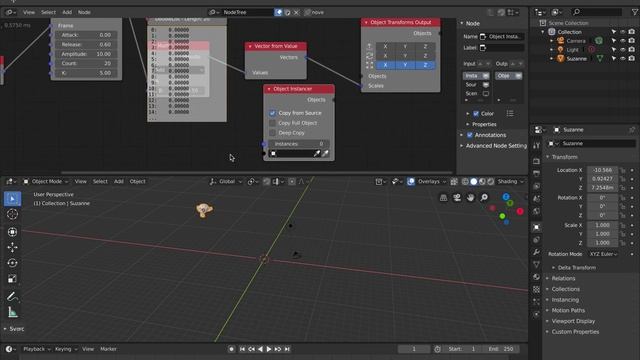Click the pan view hand icon

click(x=470, y=198)
